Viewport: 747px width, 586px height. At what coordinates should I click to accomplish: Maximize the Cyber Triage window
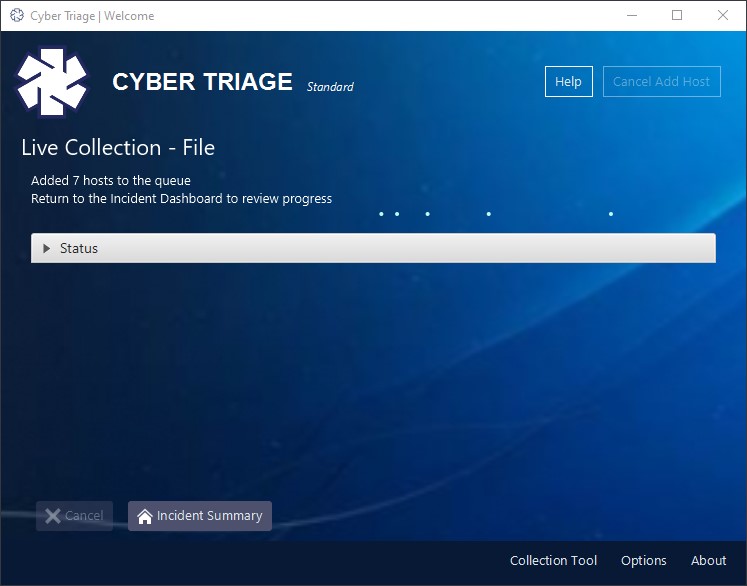tap(676, 16)
